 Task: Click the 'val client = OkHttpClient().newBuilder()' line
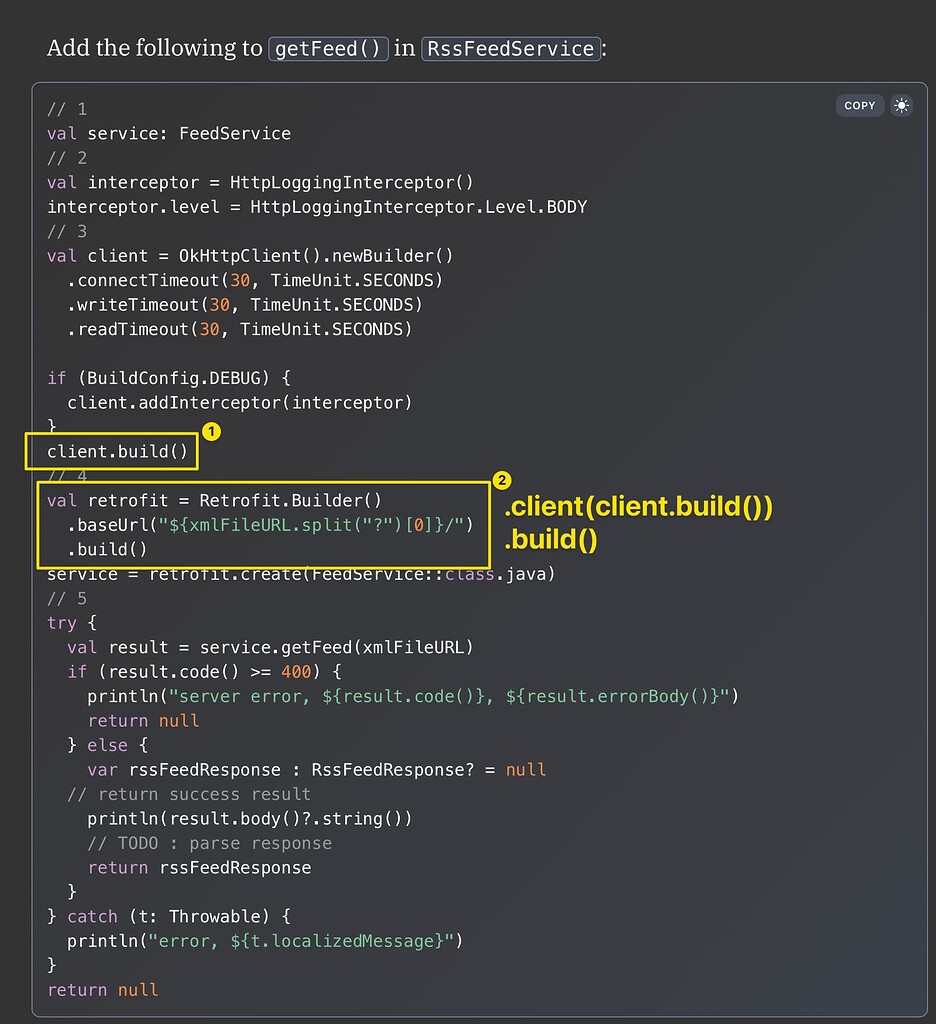pos(250,256)
